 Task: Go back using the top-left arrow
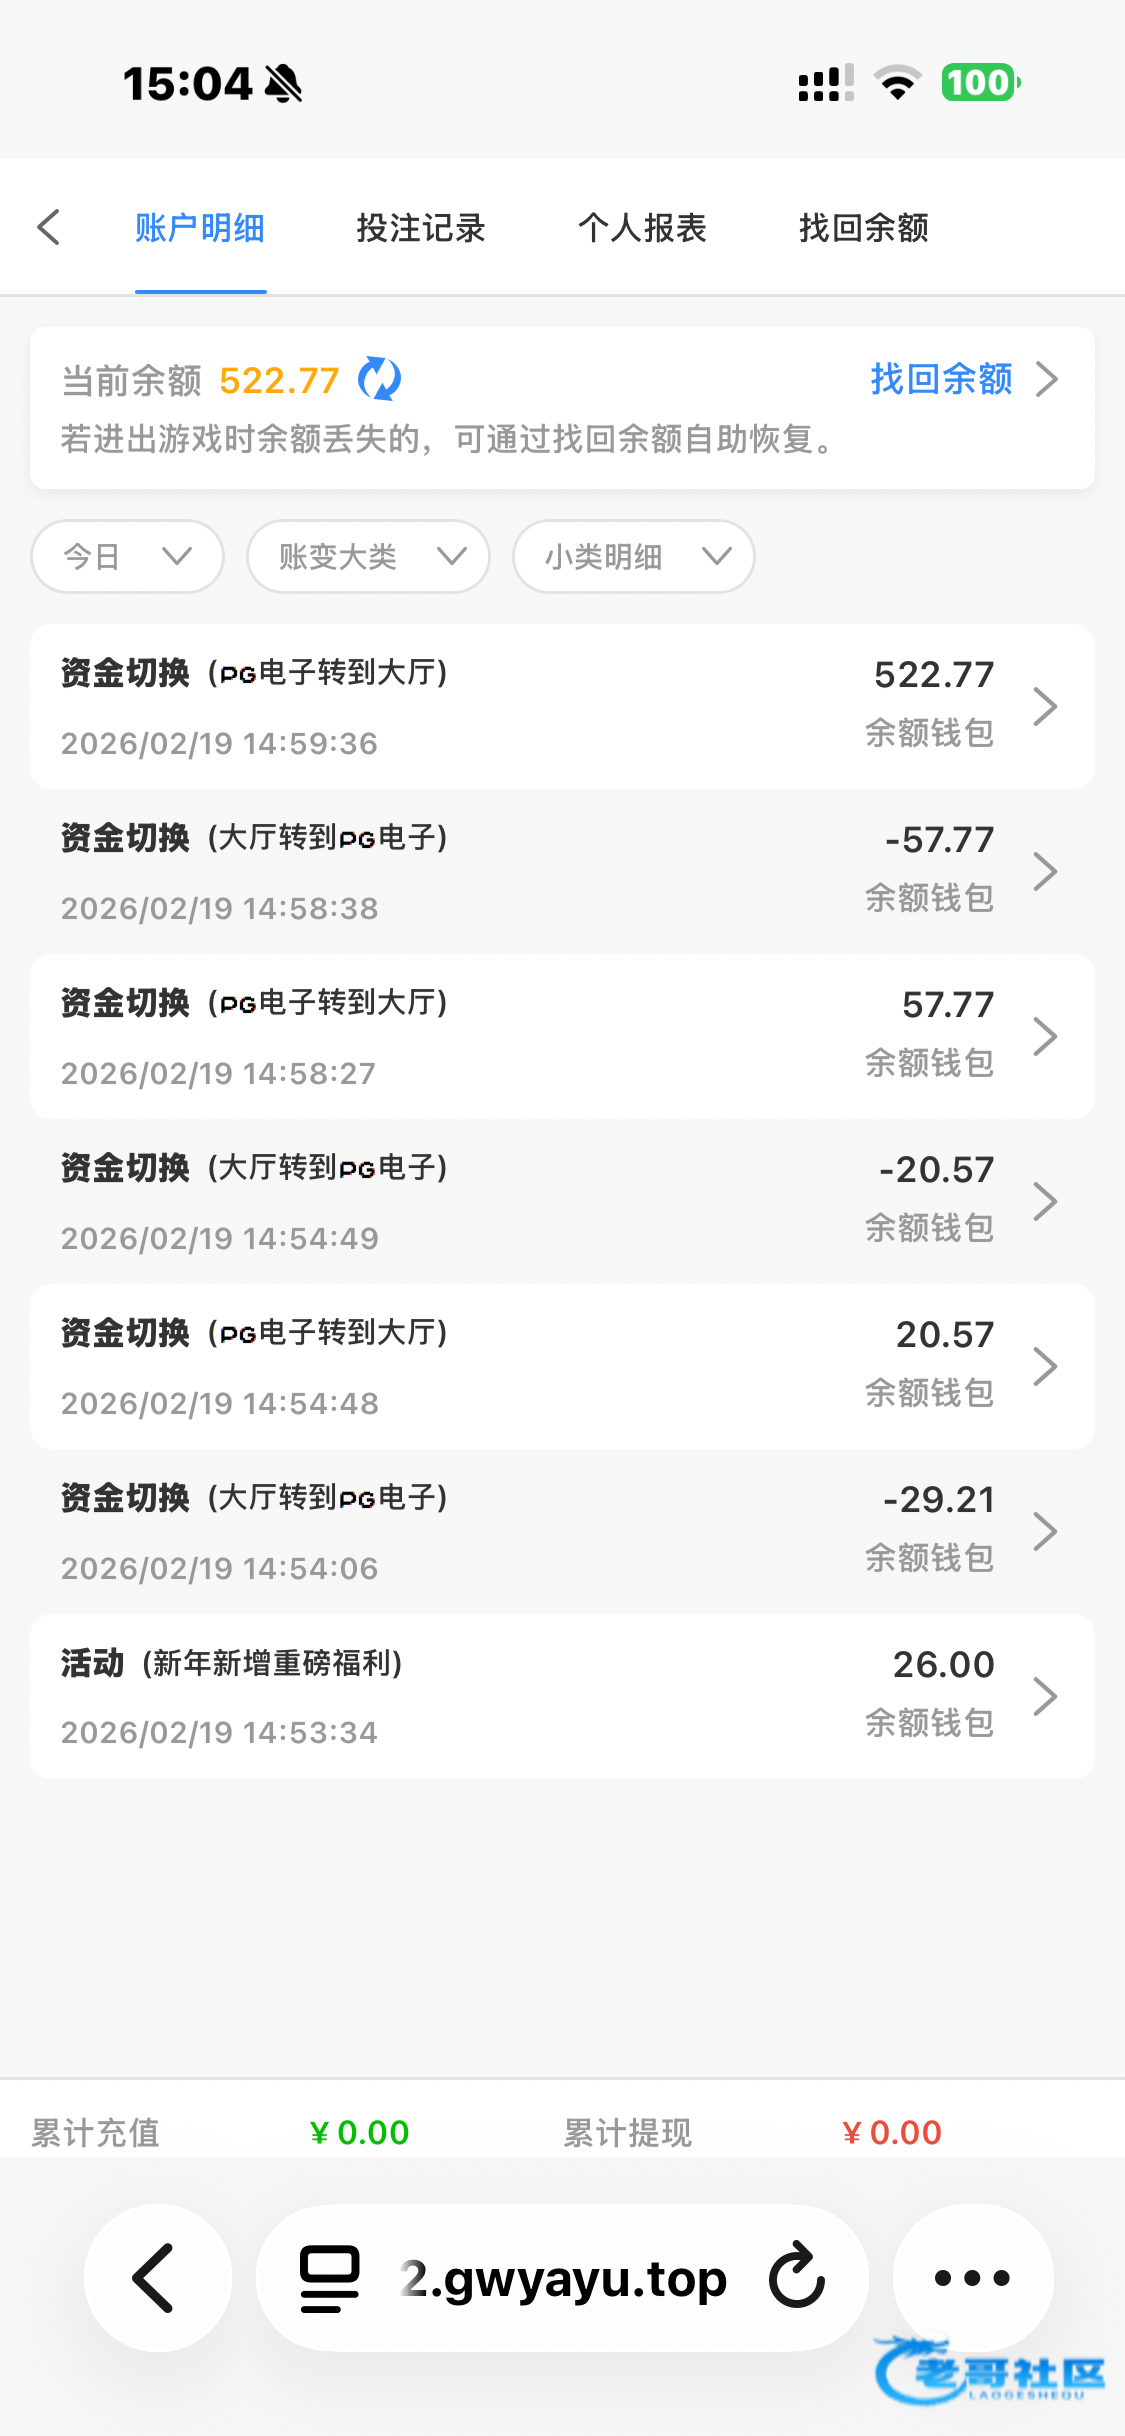point(49,227)
